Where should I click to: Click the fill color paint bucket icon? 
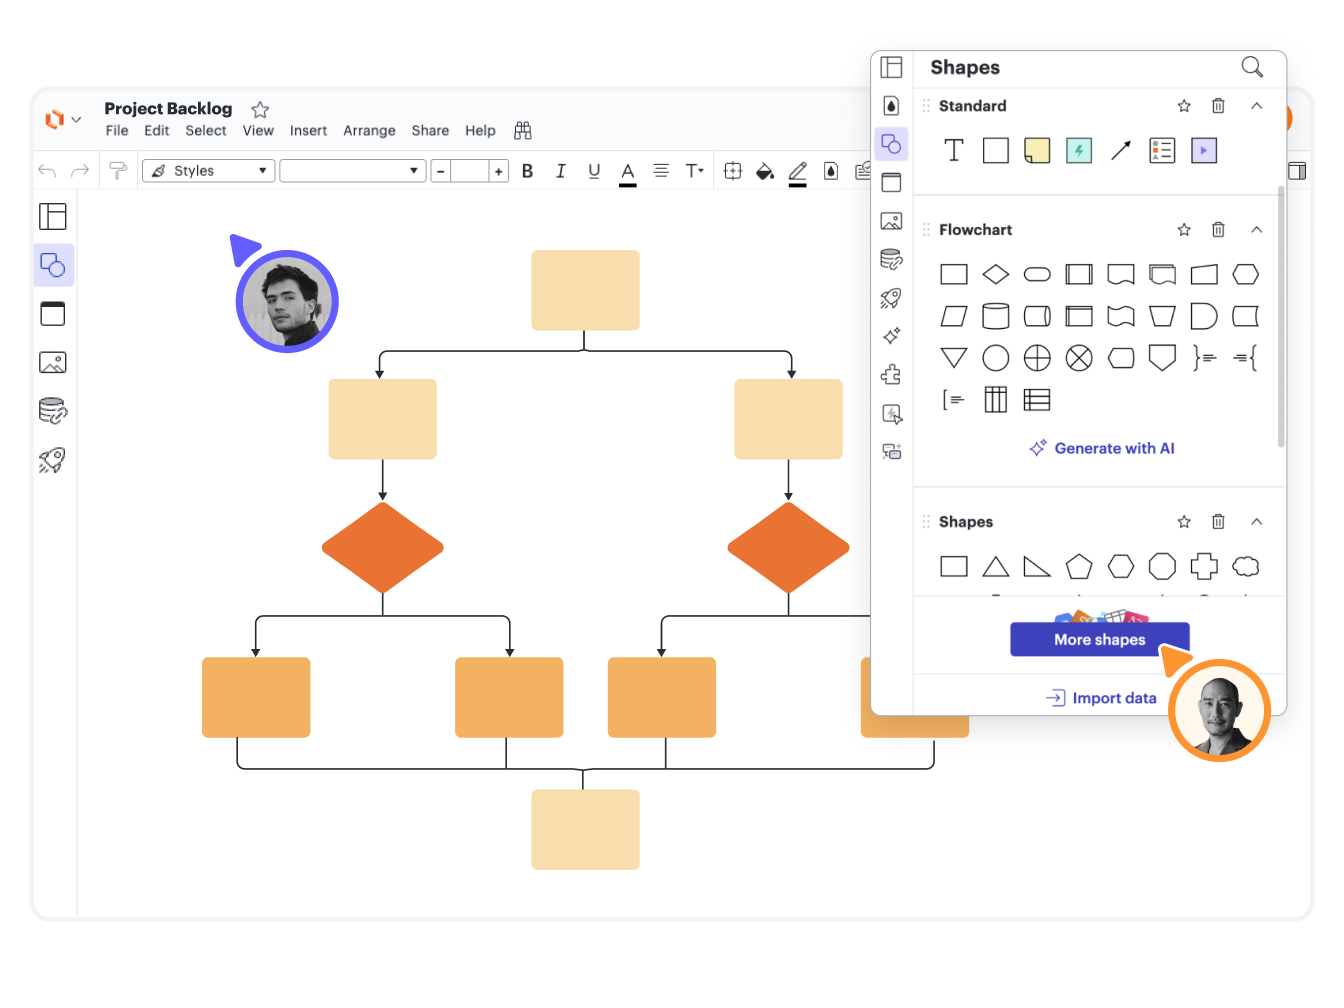(x=764, y=171)
